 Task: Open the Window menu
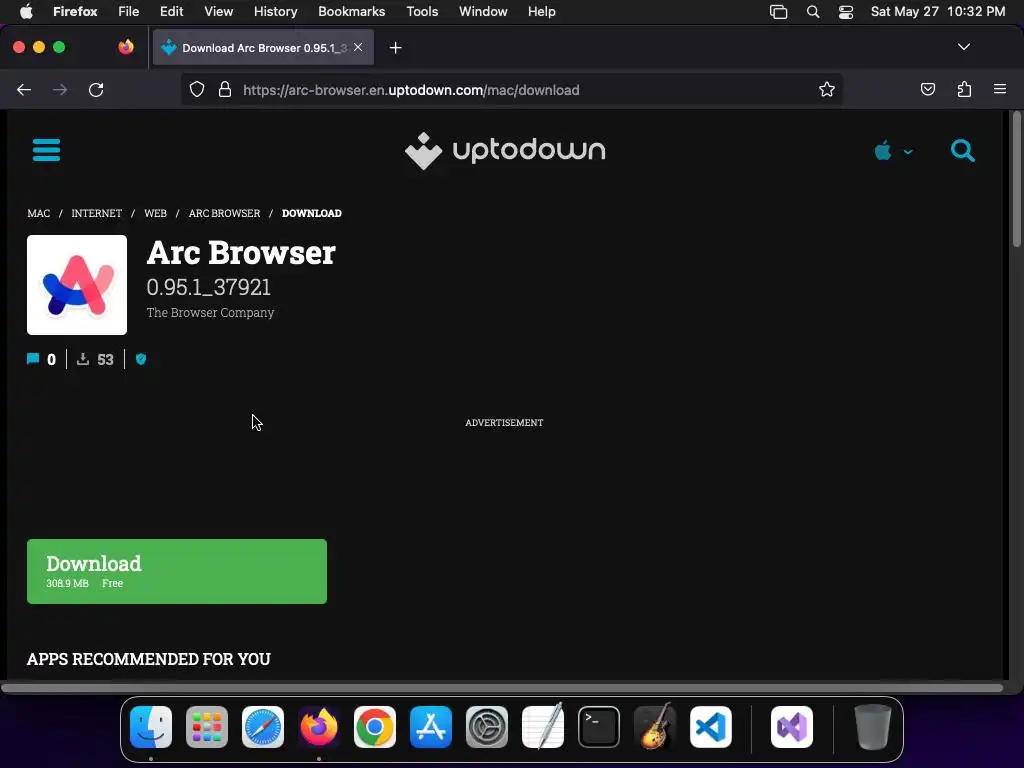click(483, 11)
